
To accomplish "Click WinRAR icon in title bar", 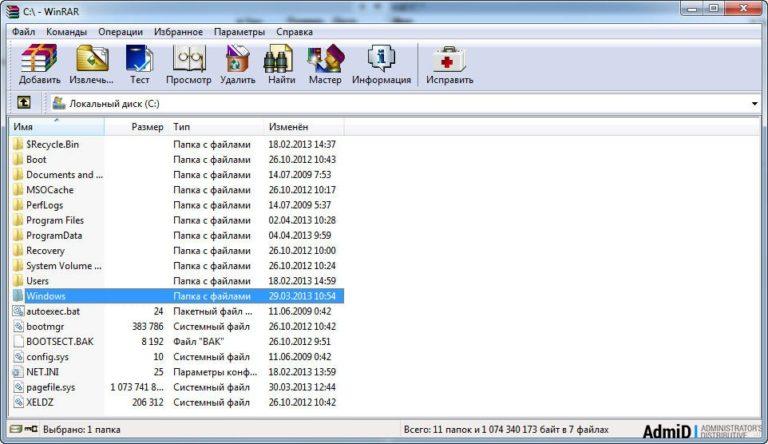I will click(x=13, y=11).
